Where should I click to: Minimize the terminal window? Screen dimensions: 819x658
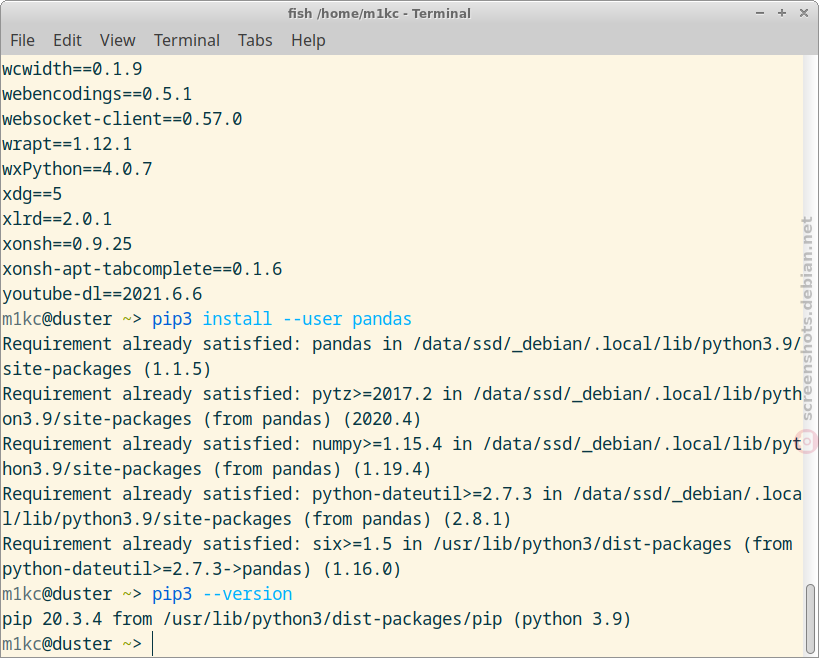pos(760,13)
